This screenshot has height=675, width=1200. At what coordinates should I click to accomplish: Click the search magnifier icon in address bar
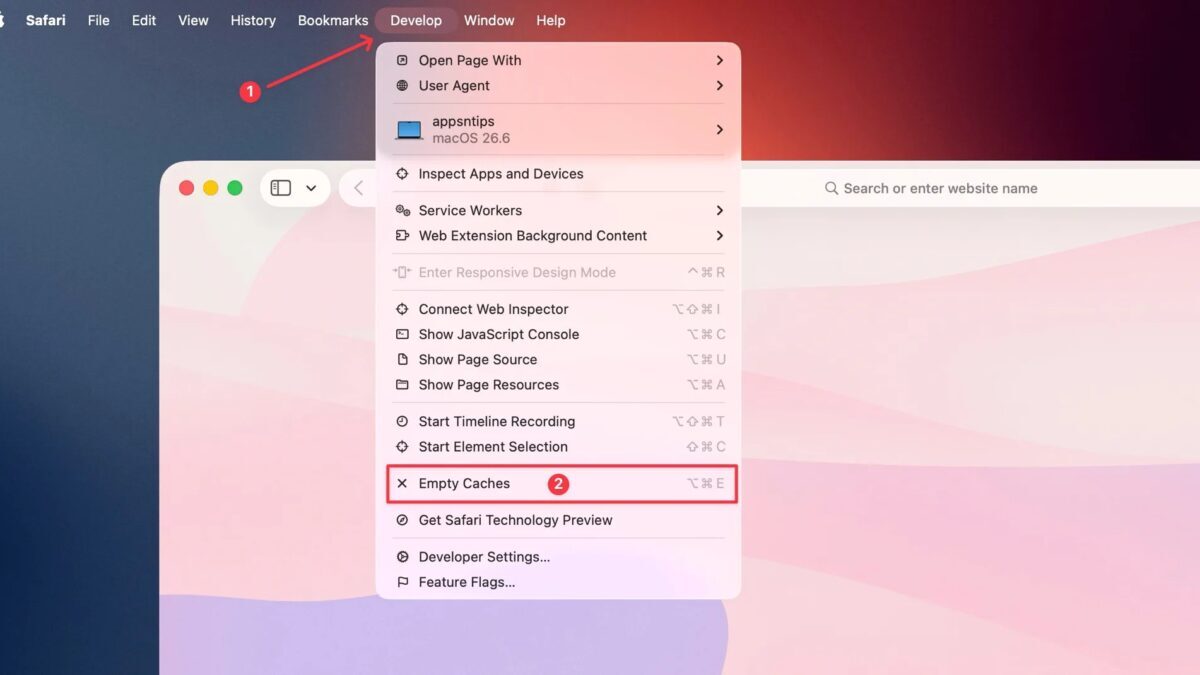click(x=831, y=188)
